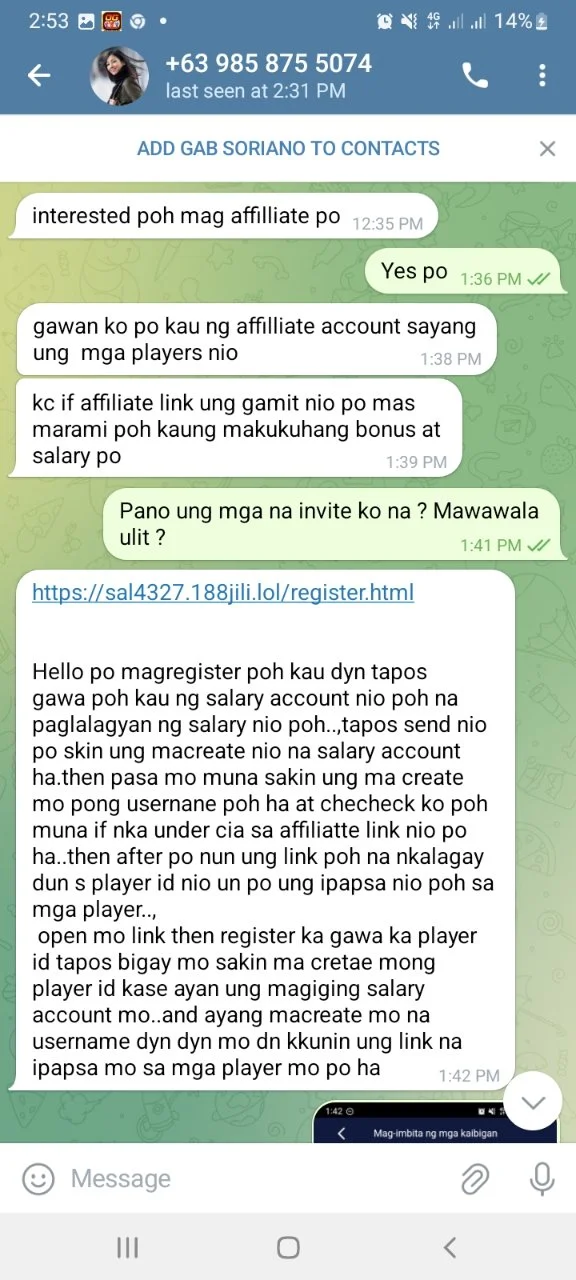Go back using the arrow icon
576x1280 pixels.
click(x=39, y=75)
